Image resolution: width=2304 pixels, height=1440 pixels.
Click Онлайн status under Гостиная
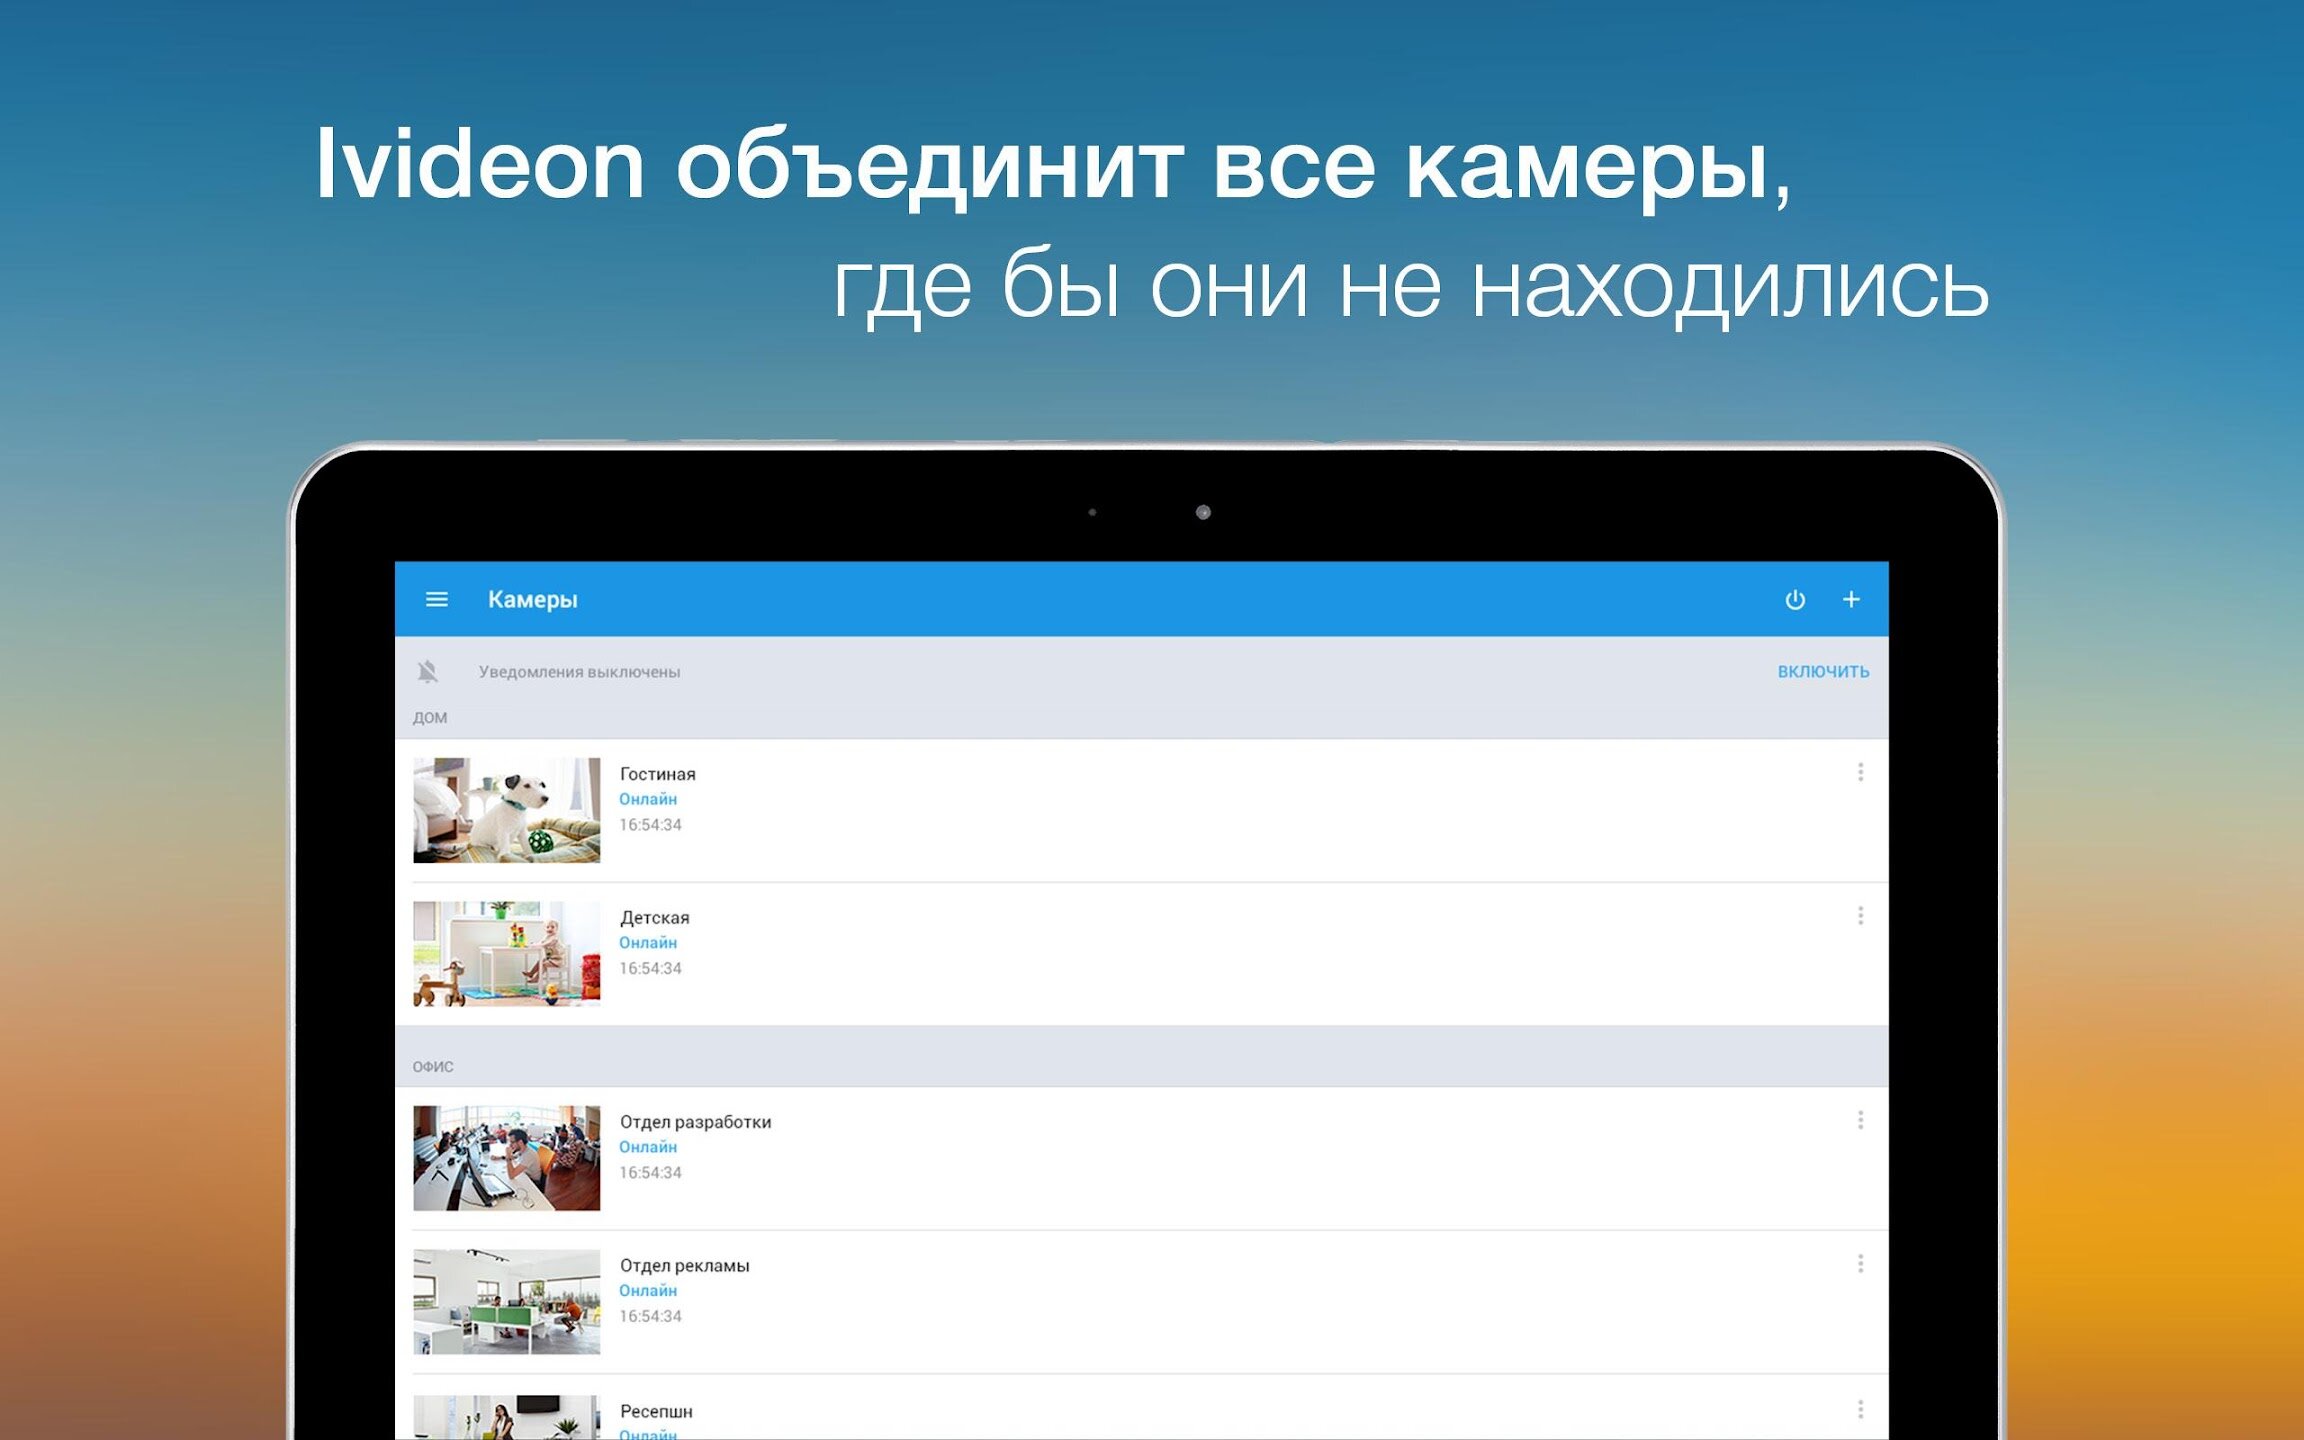point(648,799)
